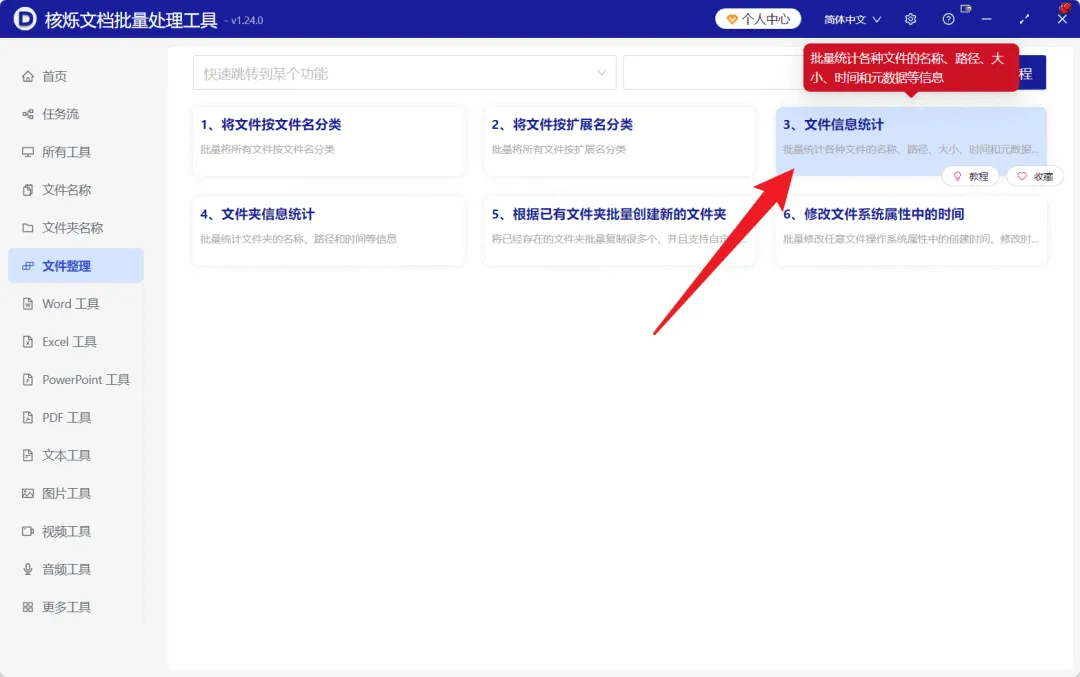Open card 4、文件夹信息统计
The image size is (1080, 677).
tap(329, 231)
